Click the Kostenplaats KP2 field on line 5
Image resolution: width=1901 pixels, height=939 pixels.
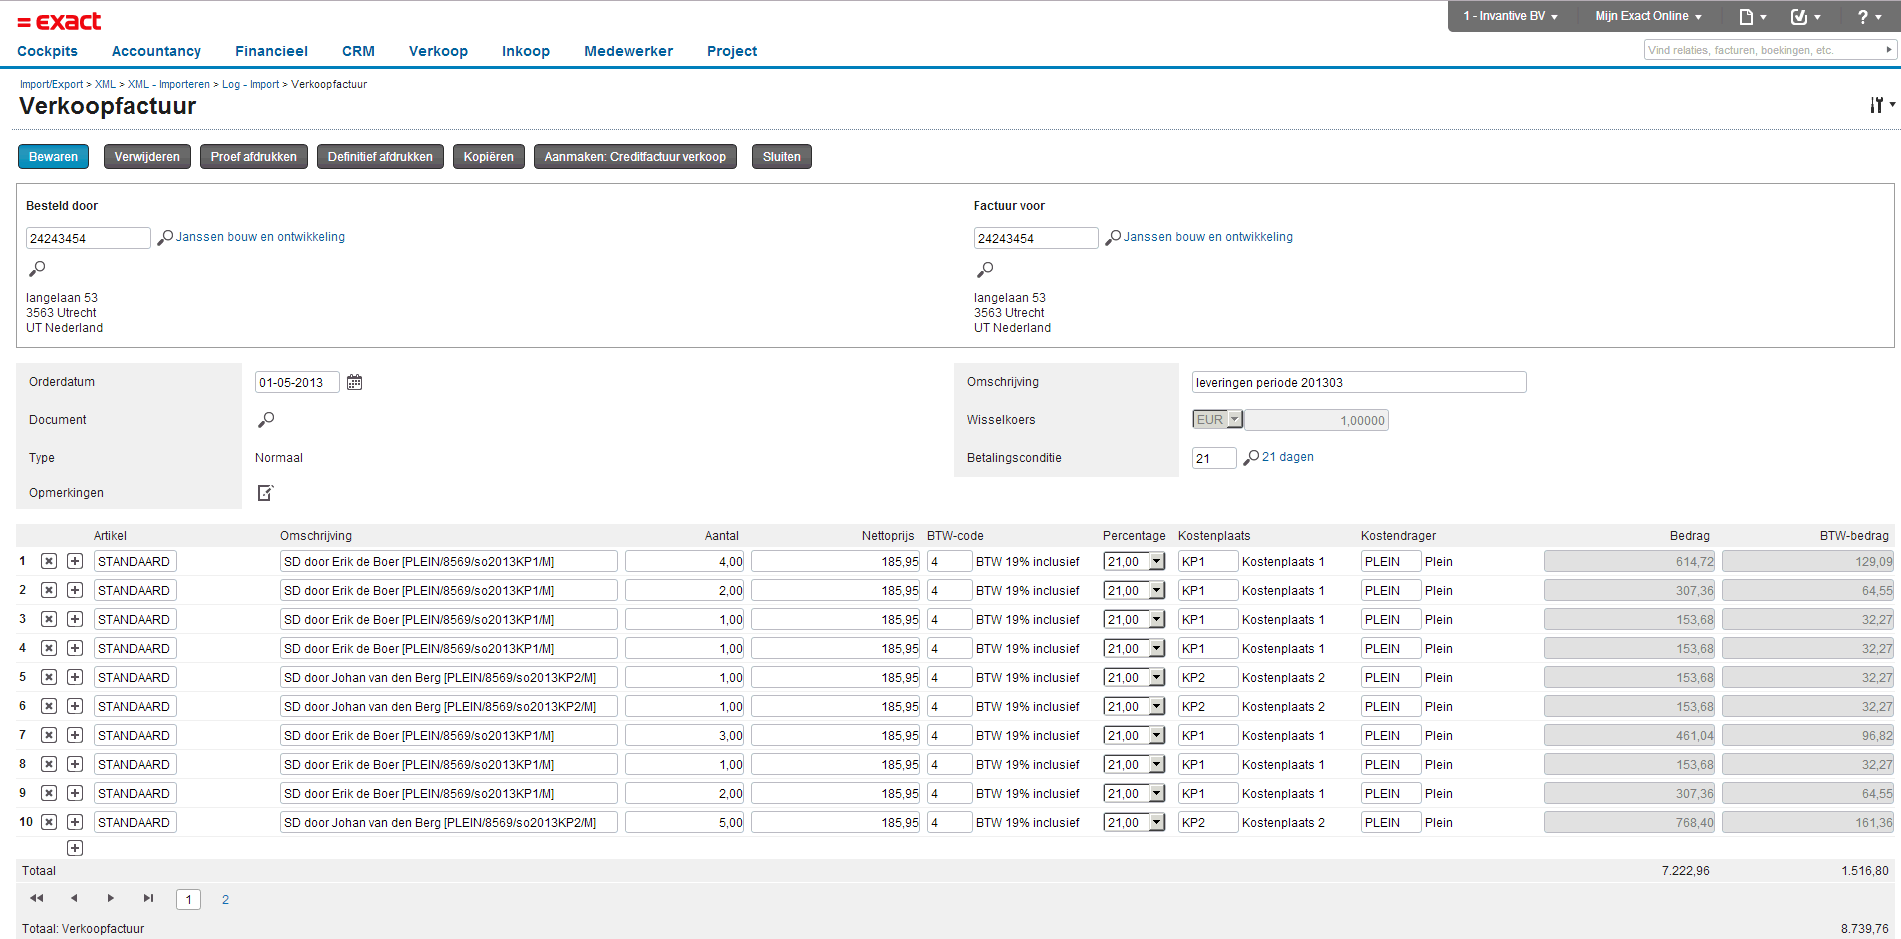(1207, 678)
